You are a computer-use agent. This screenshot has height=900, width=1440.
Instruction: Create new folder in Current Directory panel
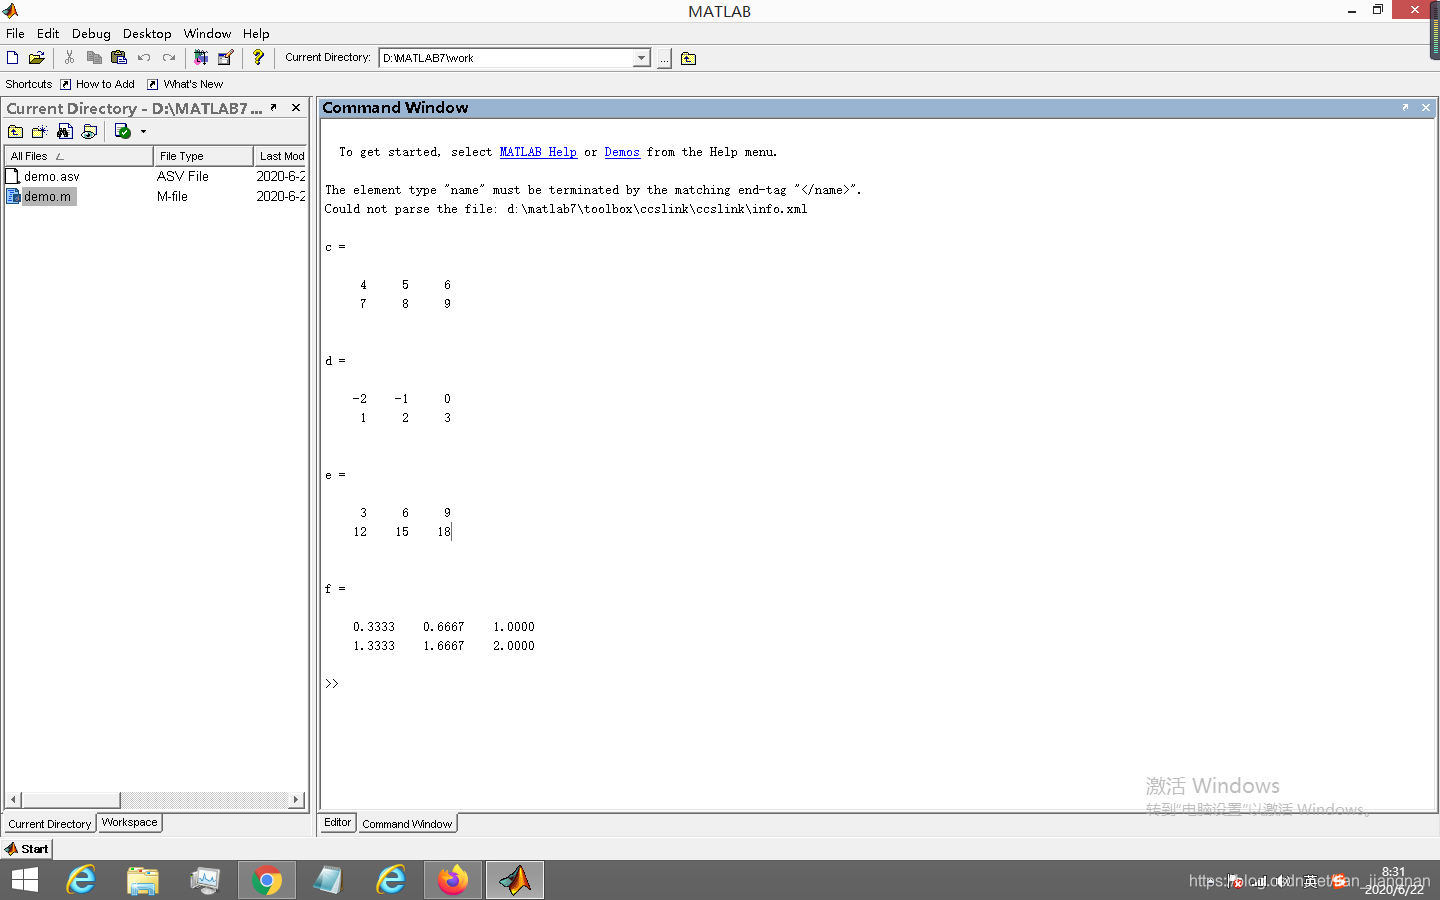coord(40,131)
